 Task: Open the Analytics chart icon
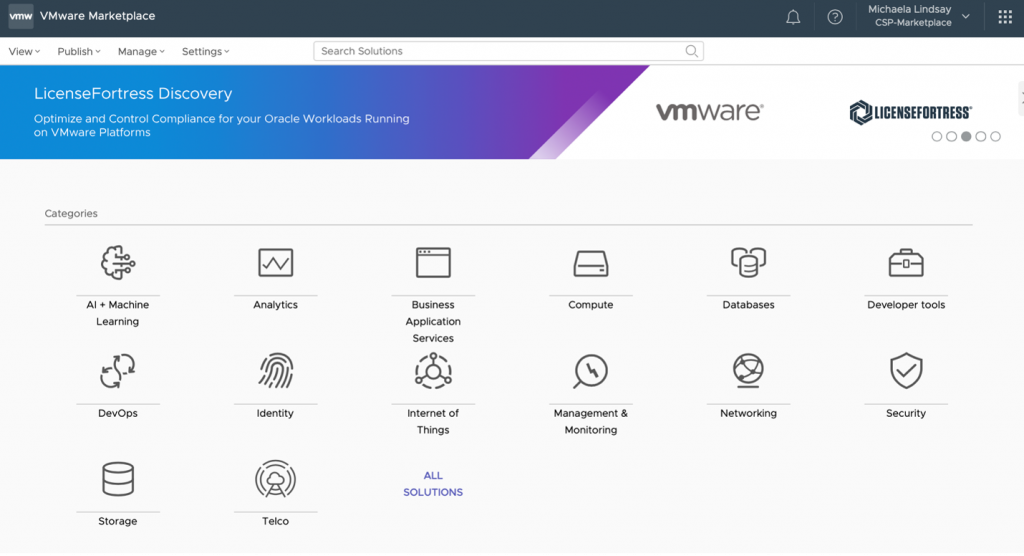pyautogui.click(x=276, y=263)
